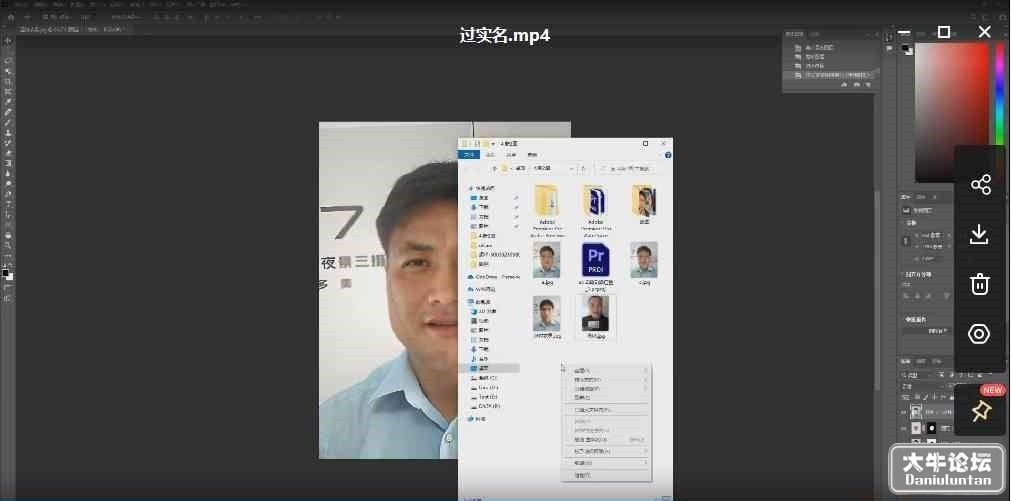Choose Properties at the bottom of the context menu
The image size is (1013, 501).
tap(609, 475)
